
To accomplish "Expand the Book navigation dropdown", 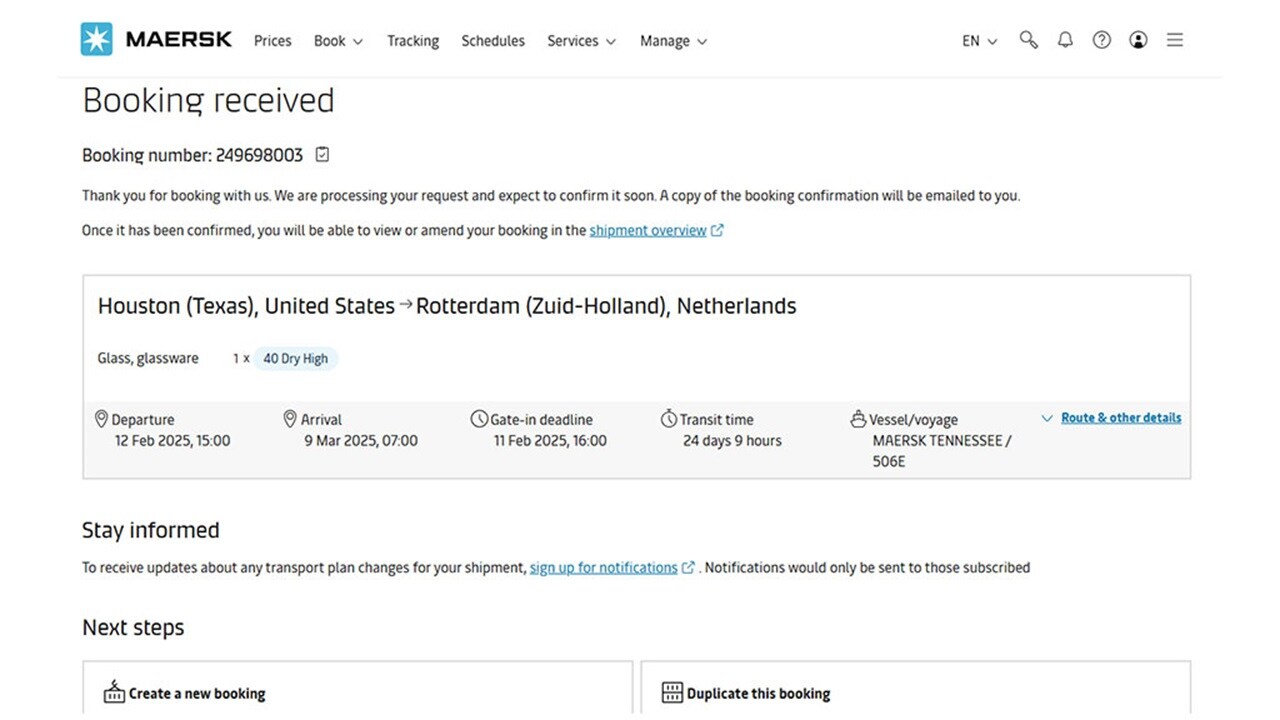I will point(337,41).
